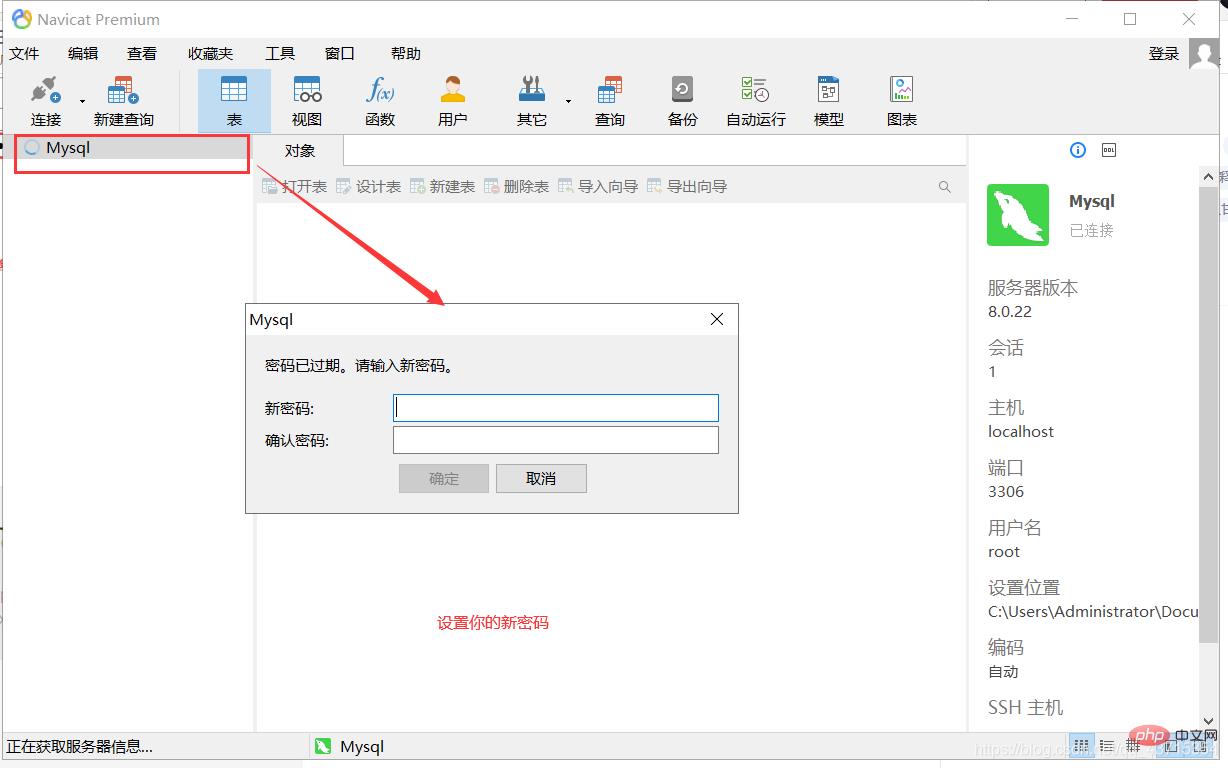1228x768 pixels.
Task: Open the Model (模型) toolbar icon
Action: coord(828,91)
